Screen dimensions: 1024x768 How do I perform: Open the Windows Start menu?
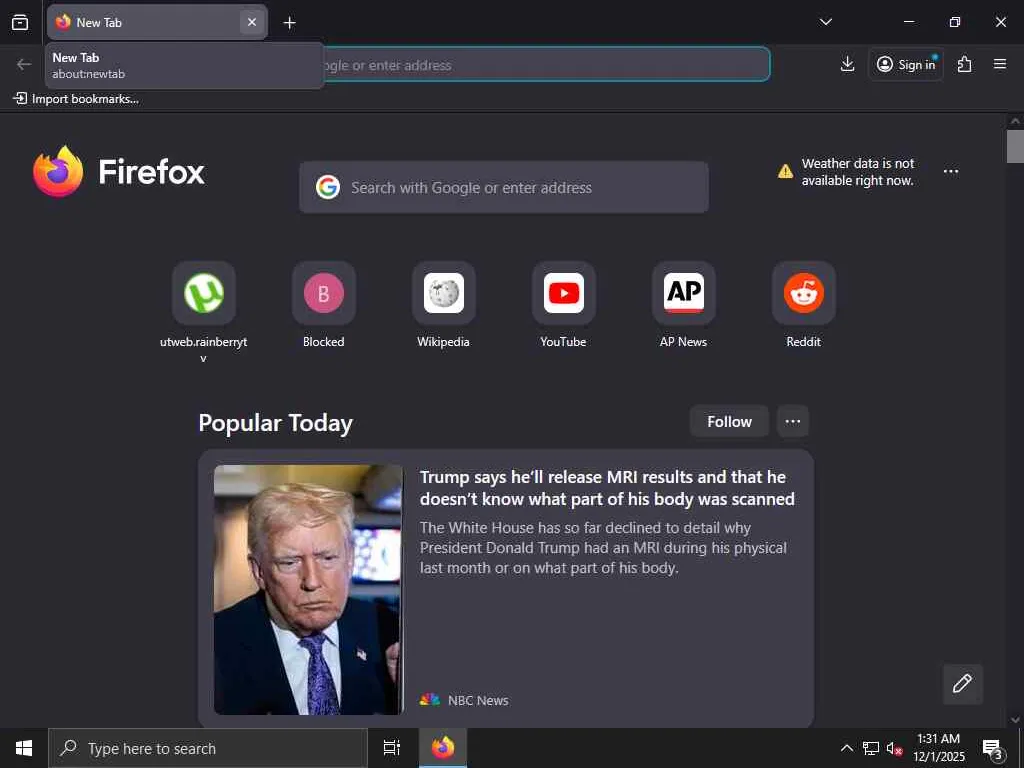(24, 748)
